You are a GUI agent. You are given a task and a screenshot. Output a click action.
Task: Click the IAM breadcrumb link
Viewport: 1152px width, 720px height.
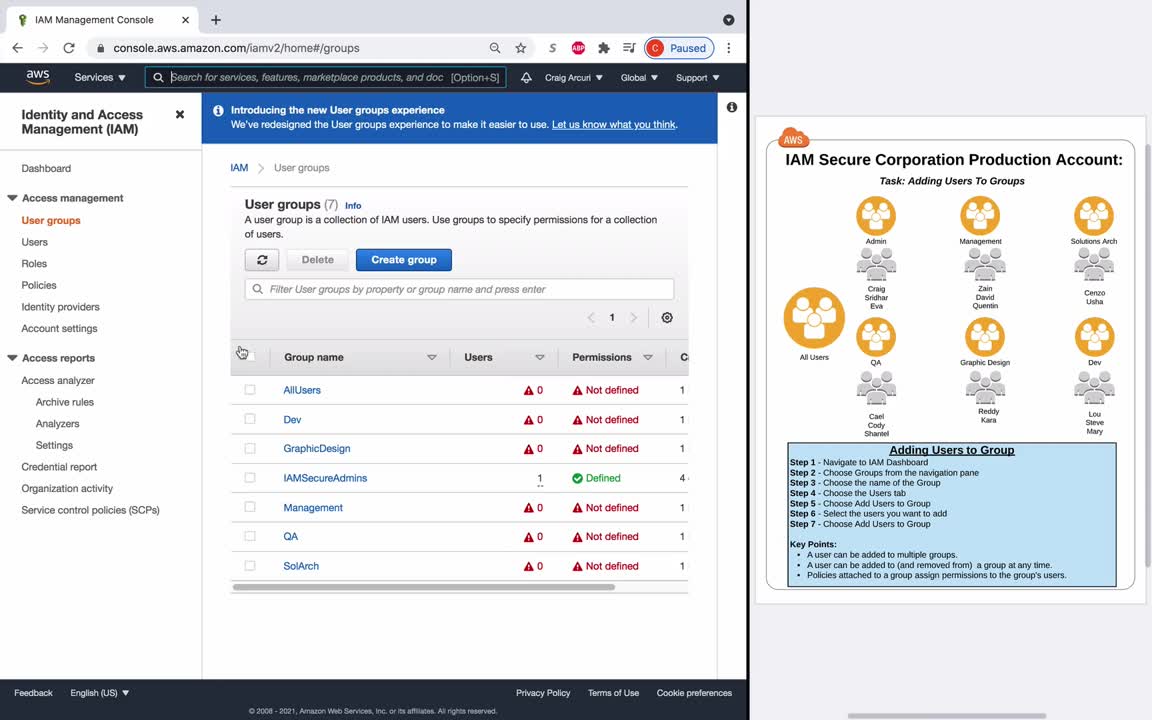[x=240, y=168]
